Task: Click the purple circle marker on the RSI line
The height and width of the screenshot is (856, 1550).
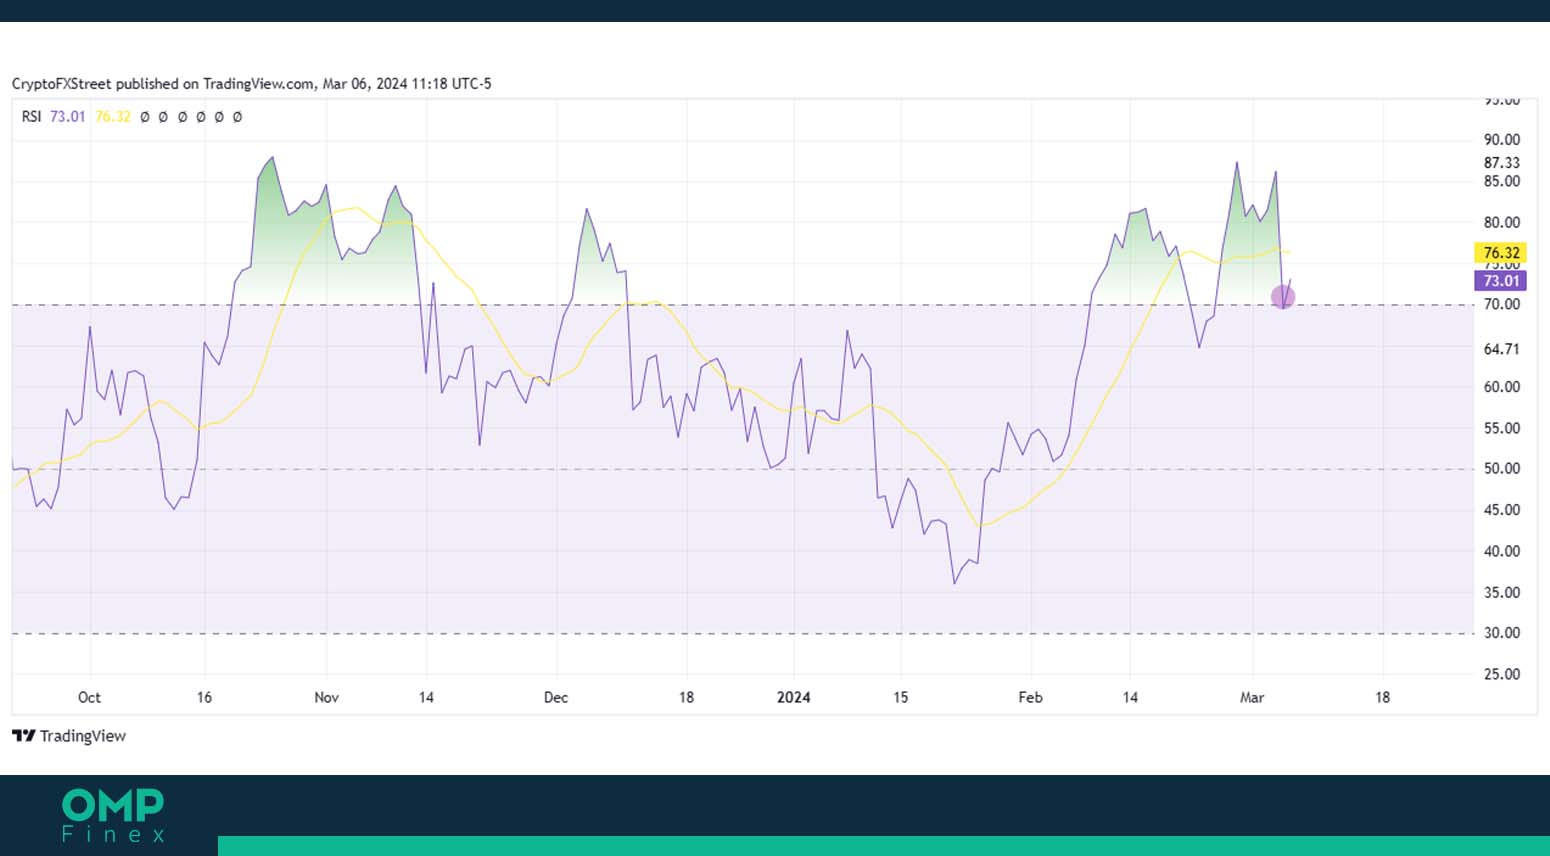Action: (1283, 296)
